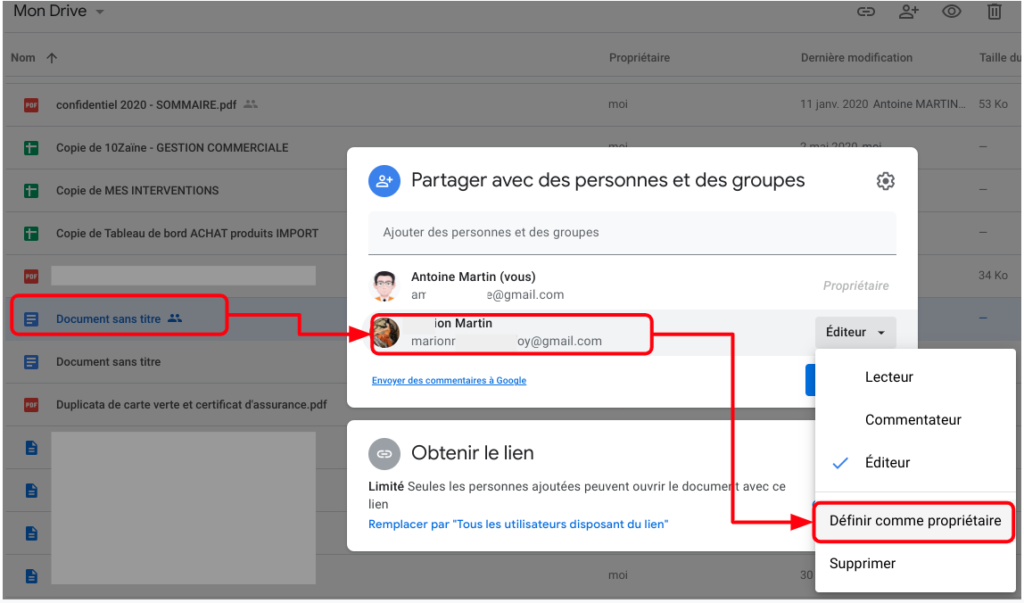The height and width of the screenshot is (603, 1024).
Task: Click the link icon beside Obtenir le lien
Action: (x=384, y=453)
